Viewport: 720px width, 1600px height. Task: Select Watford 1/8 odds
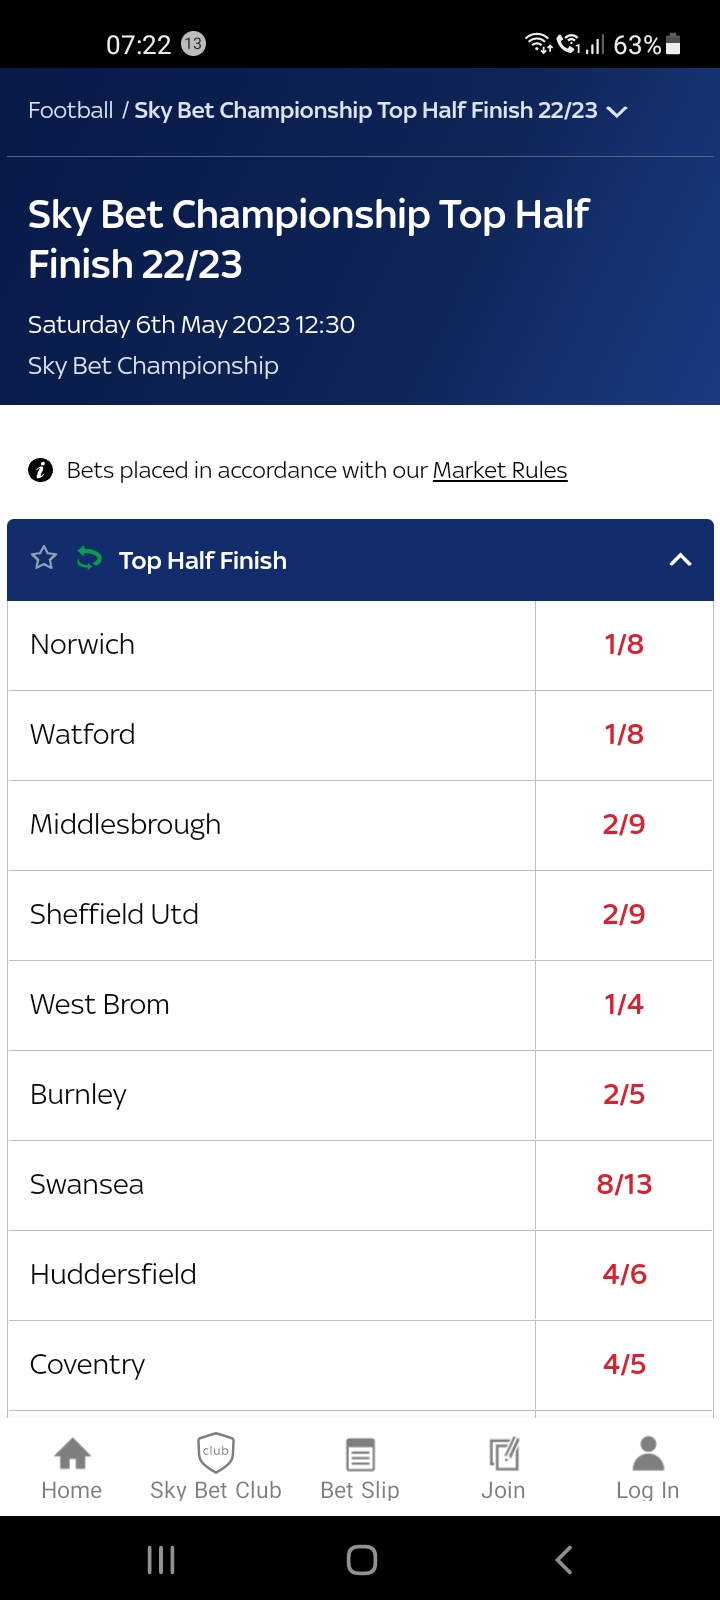[624, 735]
